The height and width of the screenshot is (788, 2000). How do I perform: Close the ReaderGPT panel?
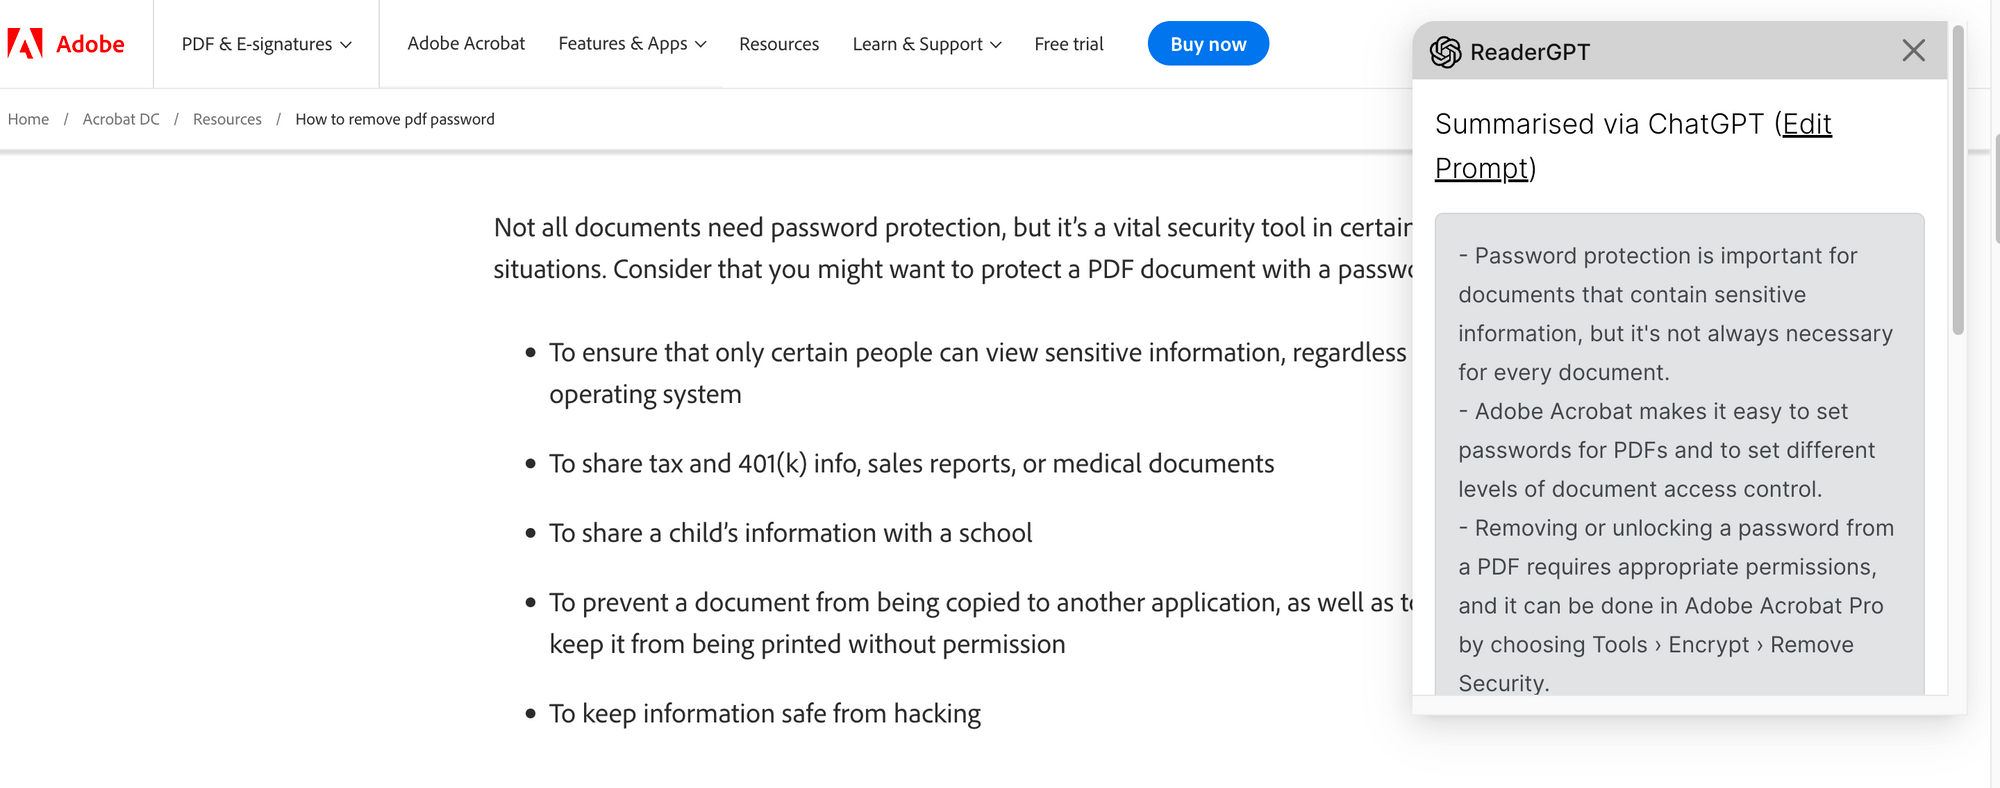click(x=1912, y=51)
